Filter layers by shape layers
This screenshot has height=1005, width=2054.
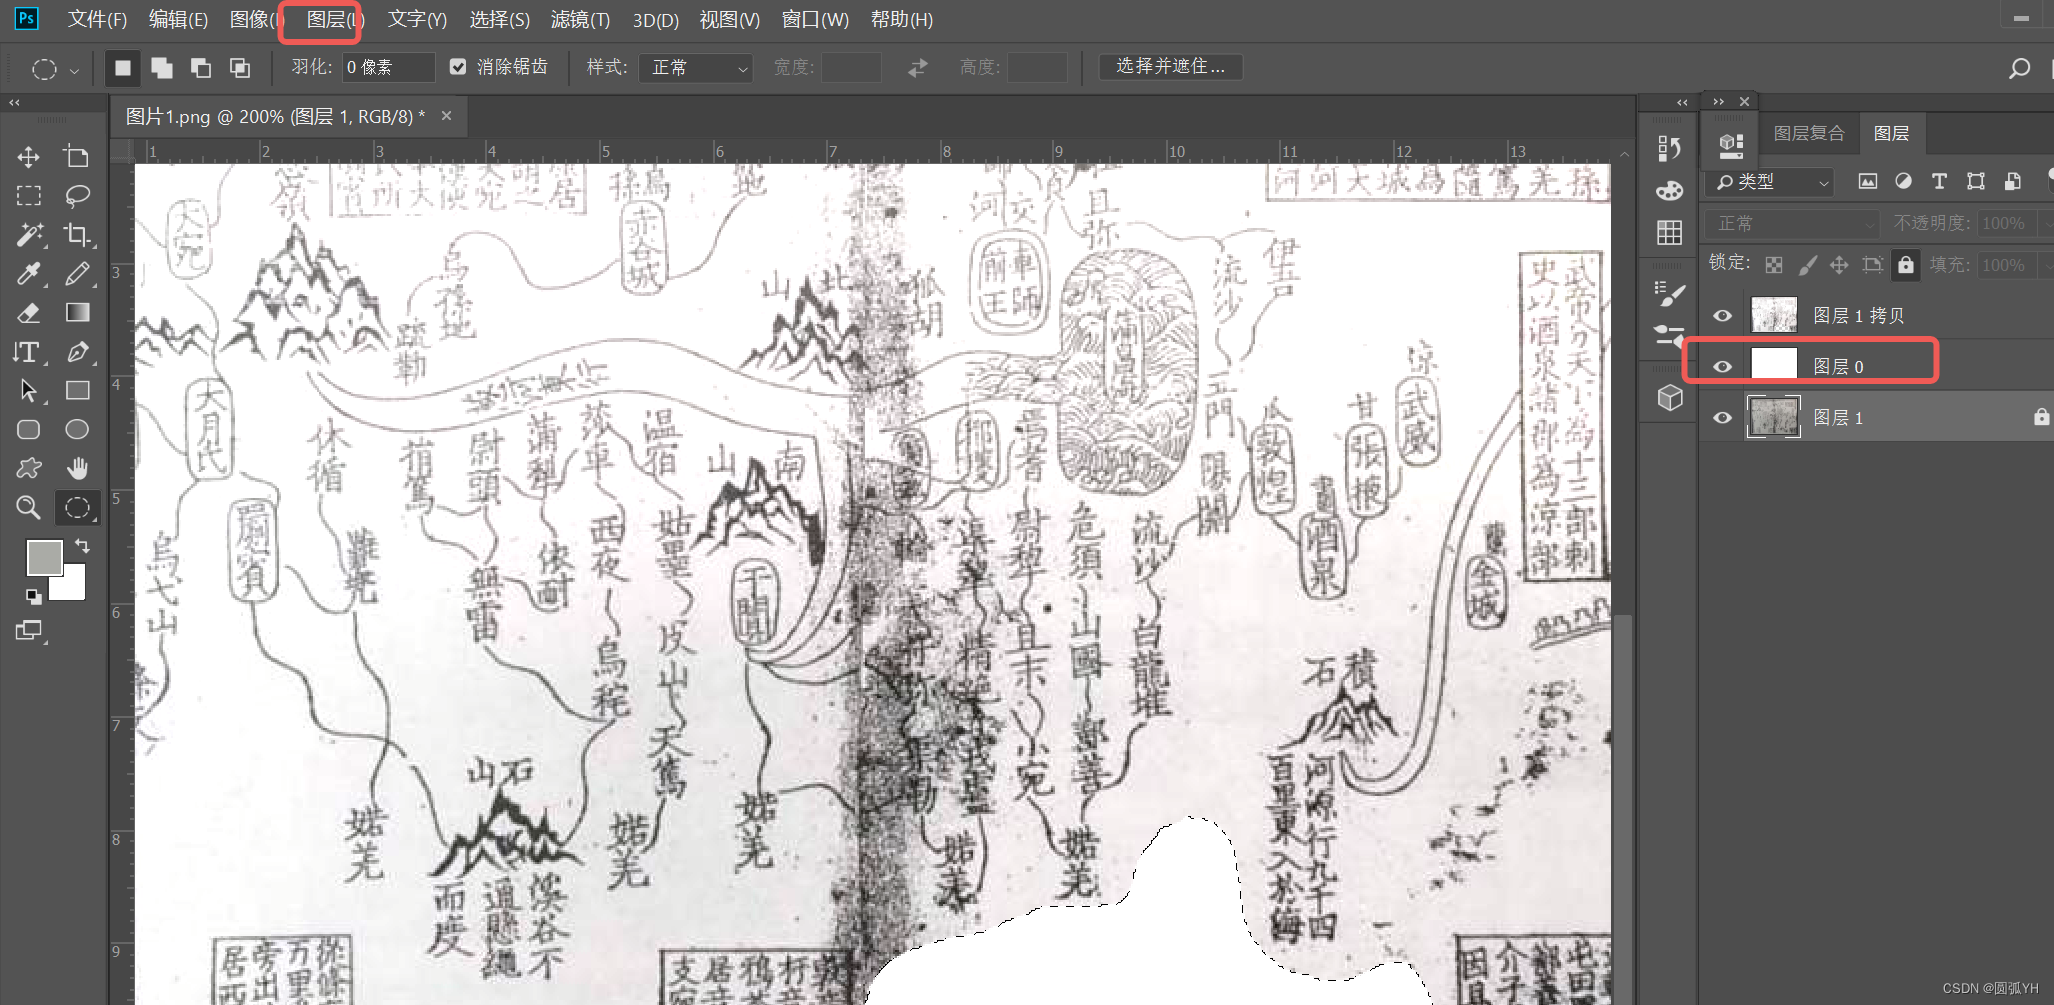click(1975, 181)
